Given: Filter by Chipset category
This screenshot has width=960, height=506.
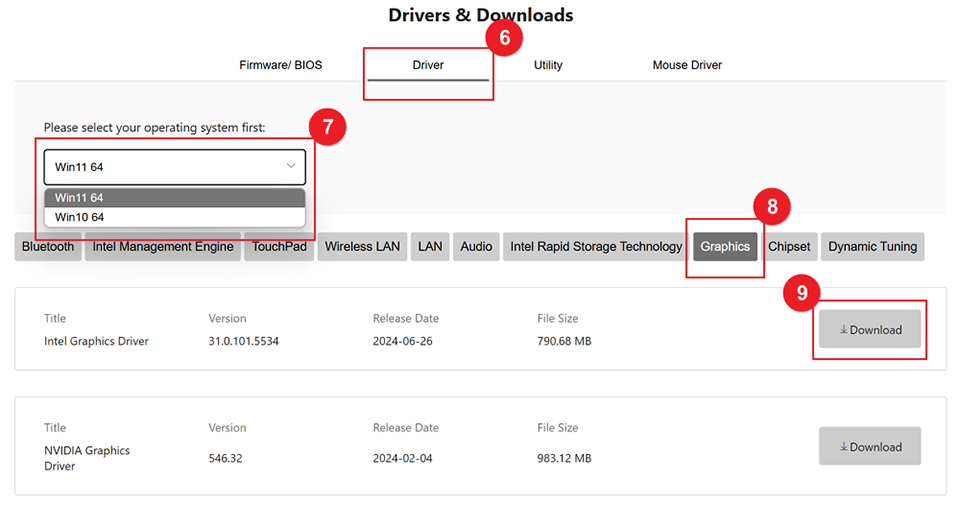Looking at the screenshot, I should click(789, 247).
